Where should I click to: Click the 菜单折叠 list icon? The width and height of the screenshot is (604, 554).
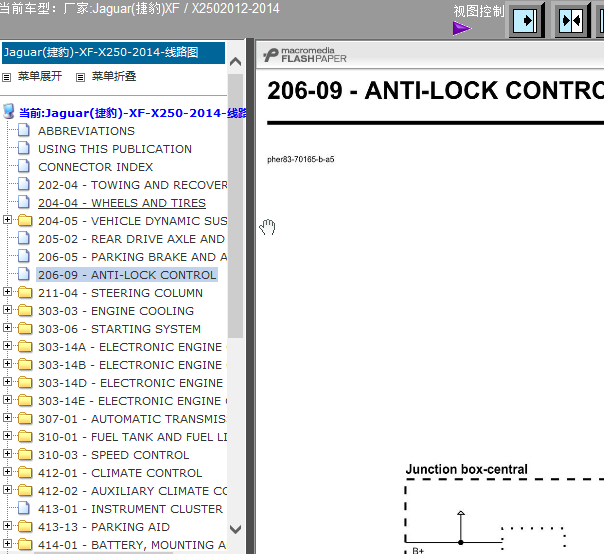(80, 77)
